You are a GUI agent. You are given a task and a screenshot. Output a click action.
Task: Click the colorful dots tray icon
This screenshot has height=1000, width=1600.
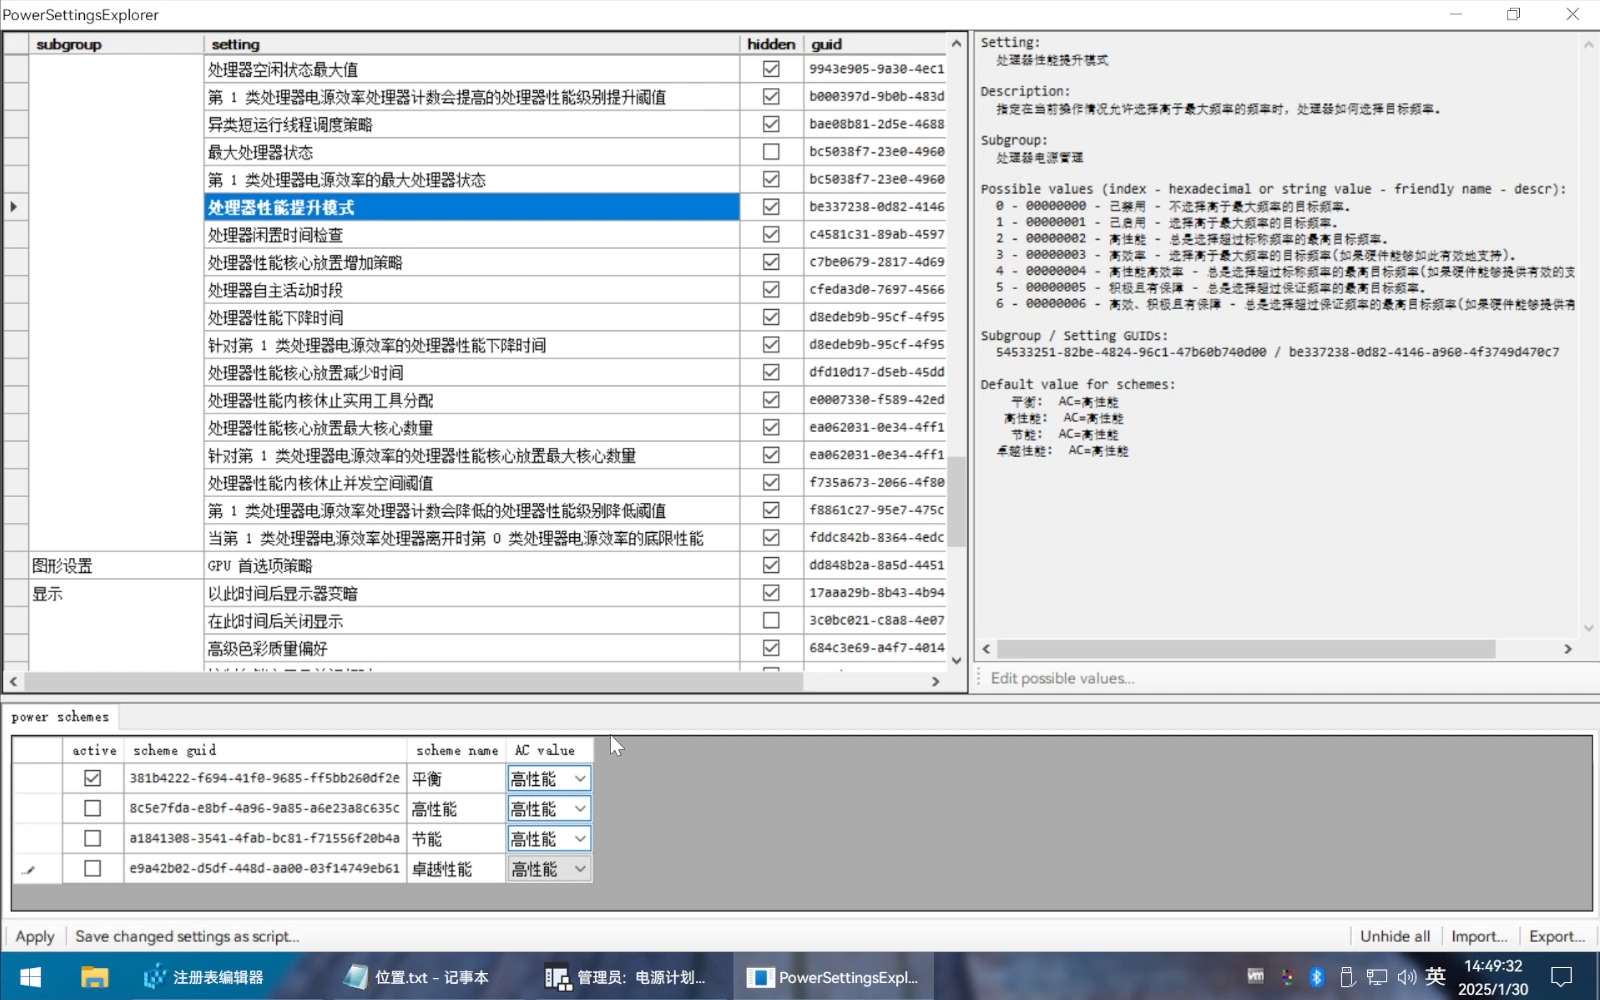click(1287, 977)
